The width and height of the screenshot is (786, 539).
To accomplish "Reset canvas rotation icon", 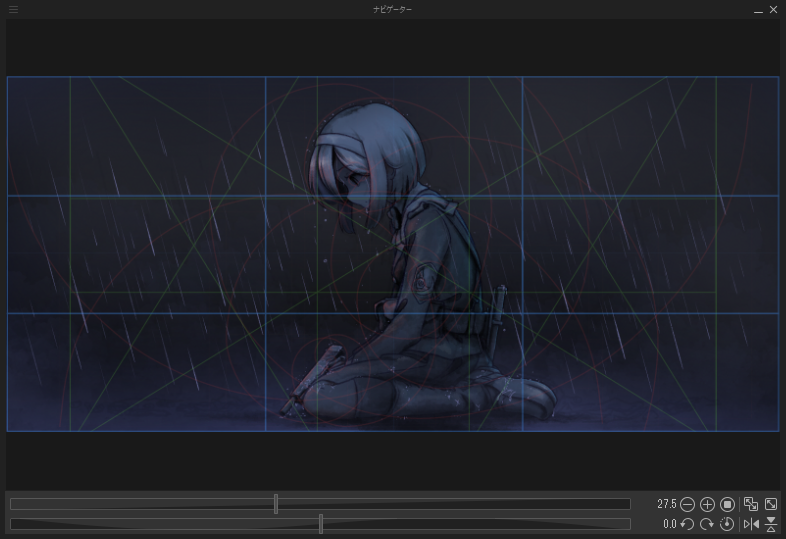I will point(728,524).
